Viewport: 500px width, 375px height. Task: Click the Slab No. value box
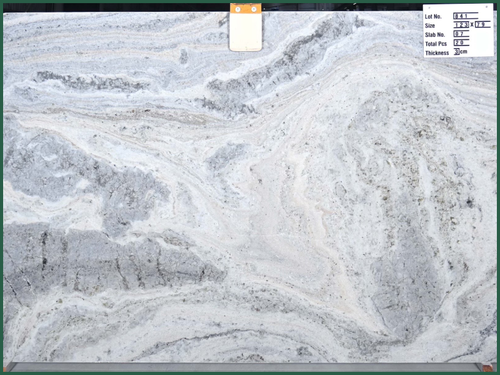coord(461,34)
